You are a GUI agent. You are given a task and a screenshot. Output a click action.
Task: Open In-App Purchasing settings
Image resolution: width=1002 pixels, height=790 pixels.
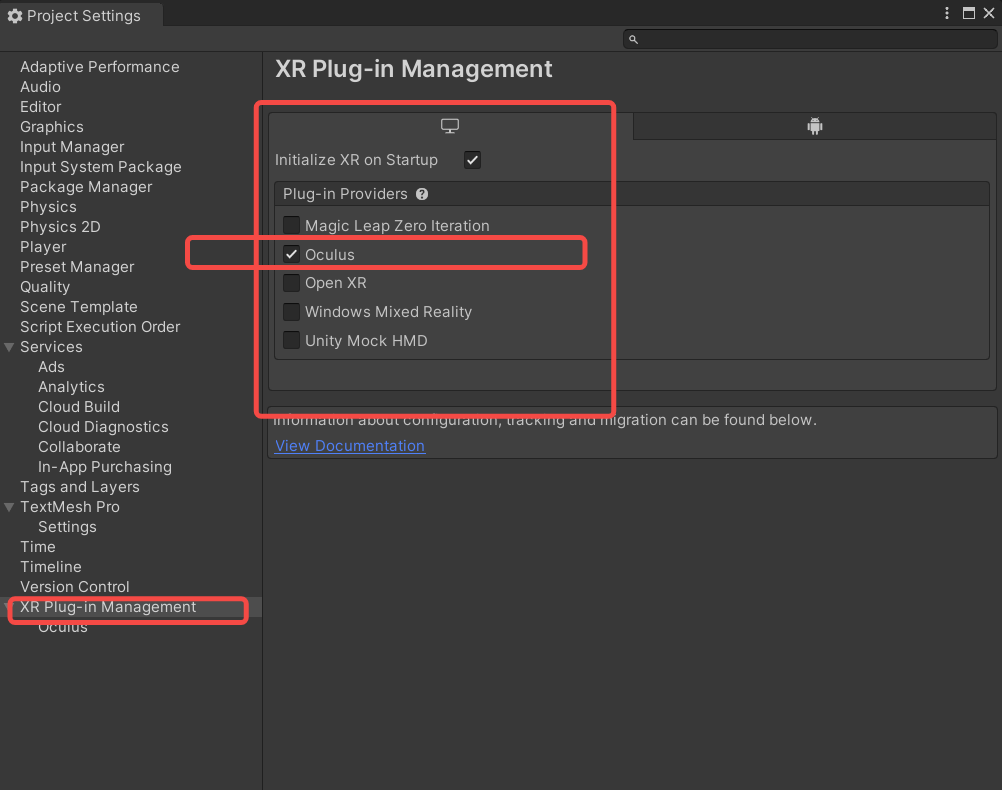[105, 467]
